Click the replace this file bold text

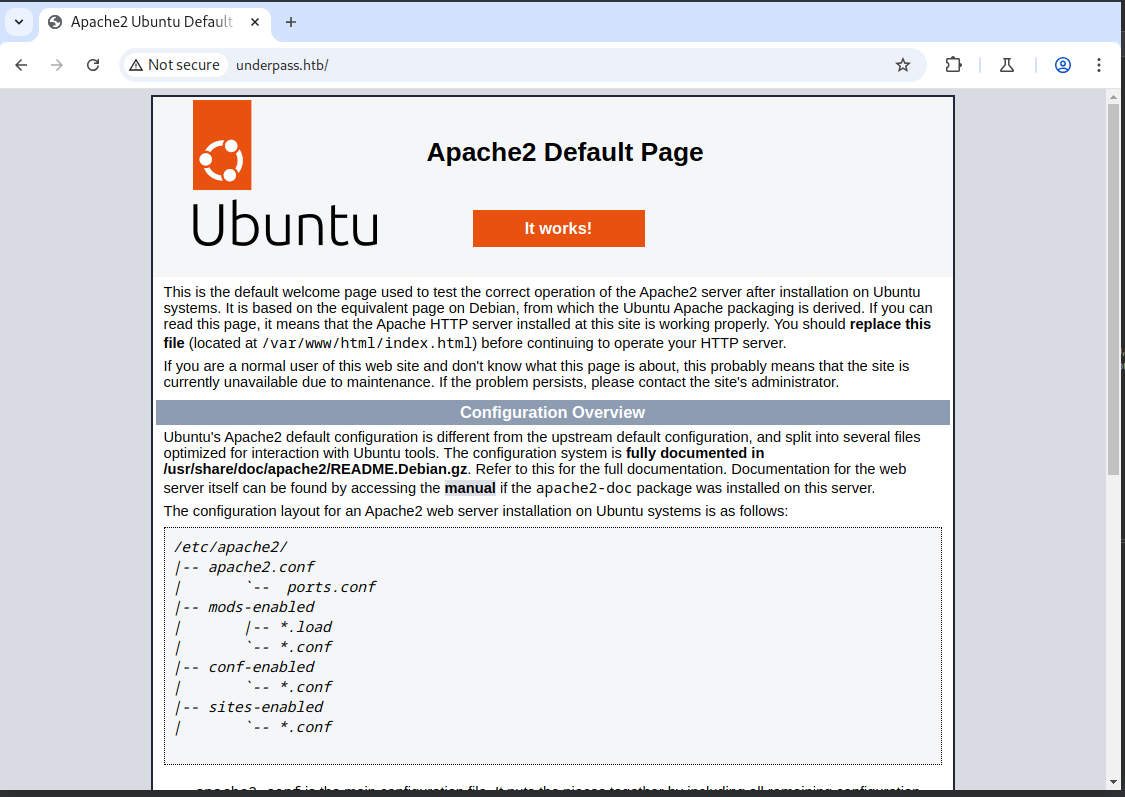pyautogui.click(x=890, y=324)
